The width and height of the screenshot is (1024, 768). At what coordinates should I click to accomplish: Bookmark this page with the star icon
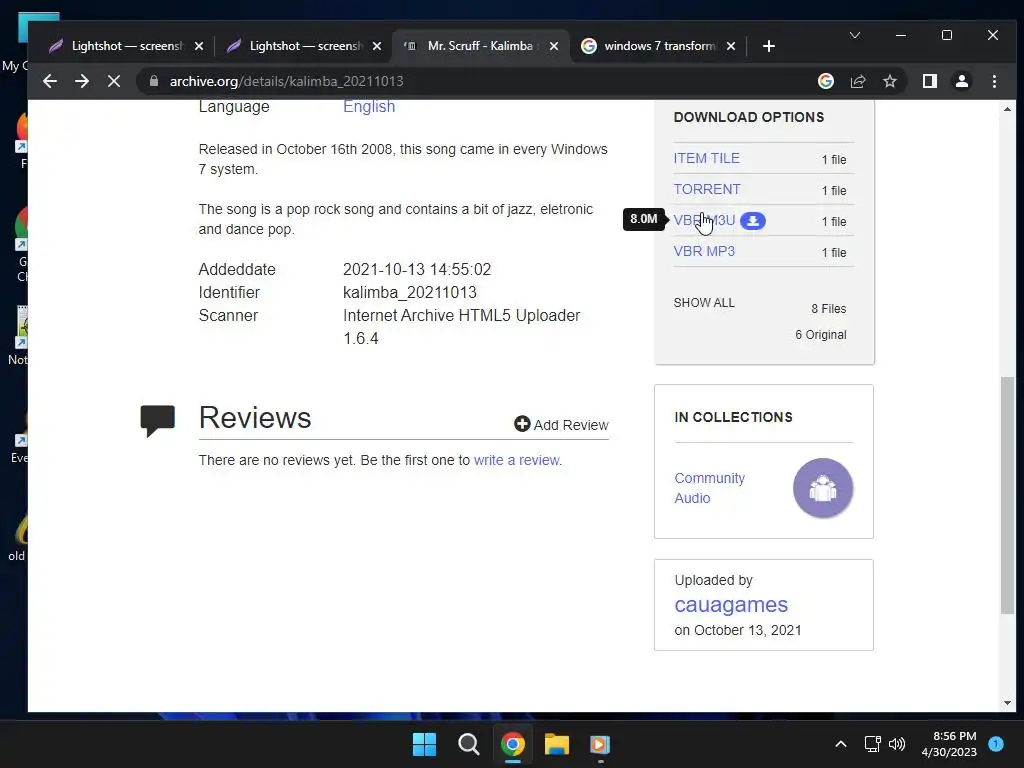(x=889, y=81)
